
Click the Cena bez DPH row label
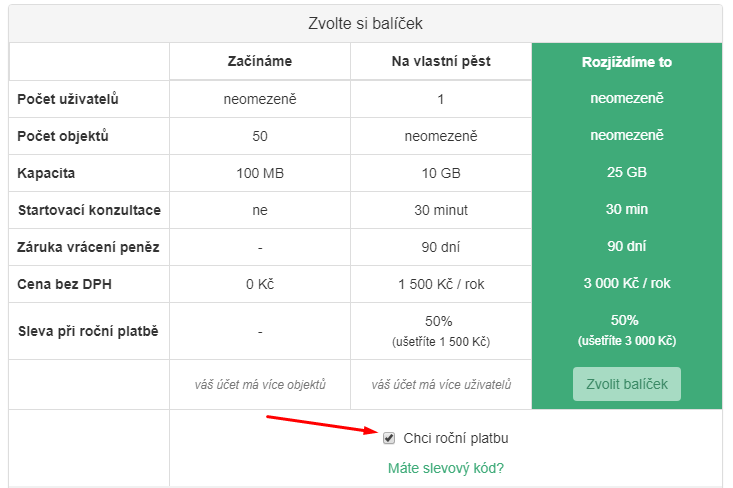65,284
